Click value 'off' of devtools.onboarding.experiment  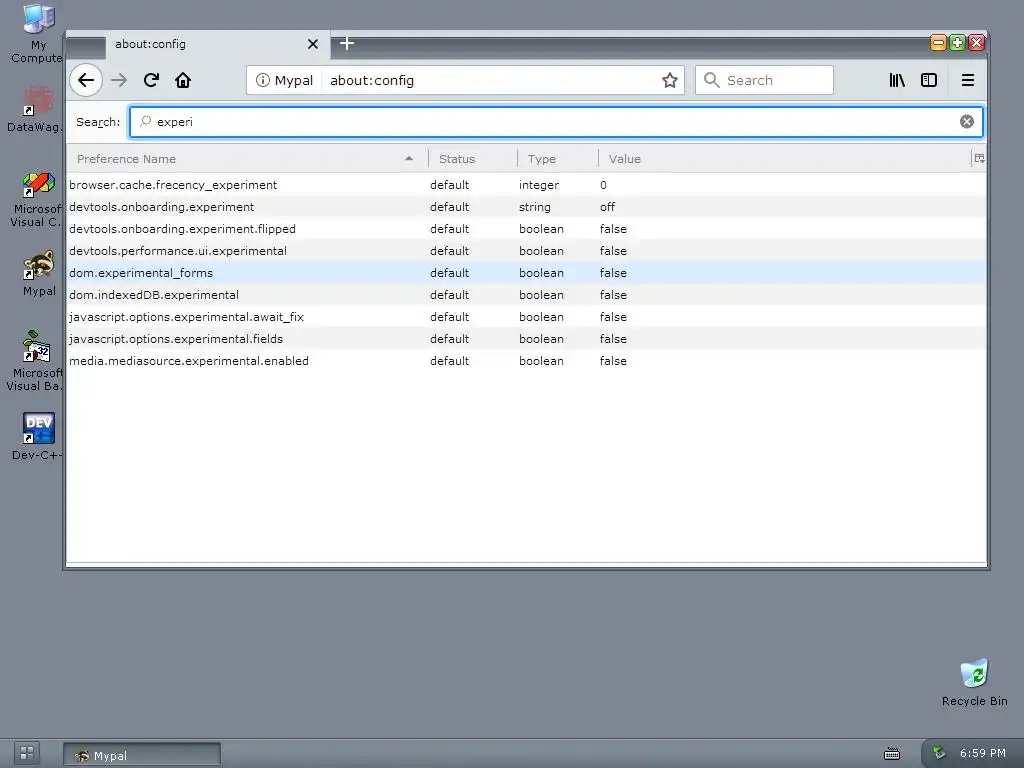coord(607,207)
